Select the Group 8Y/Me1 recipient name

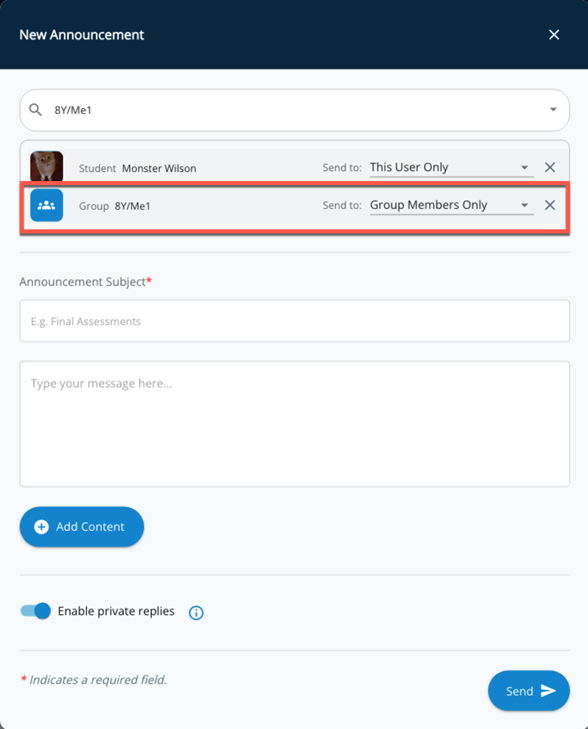[x=132, y=206]
